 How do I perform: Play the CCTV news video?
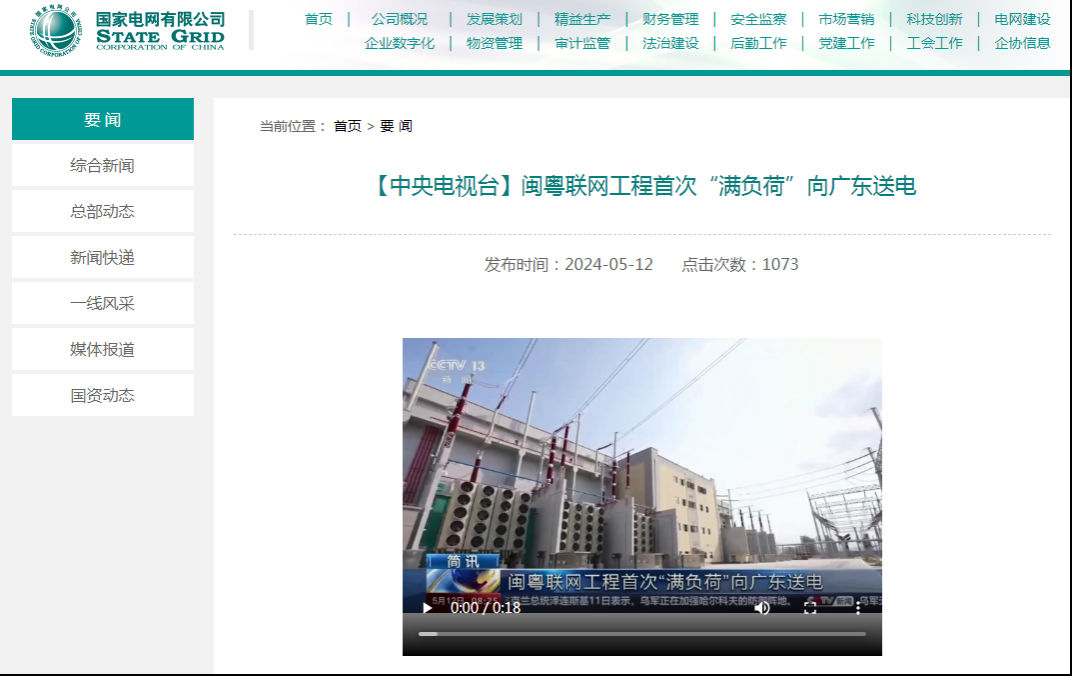tap(427, 607)
